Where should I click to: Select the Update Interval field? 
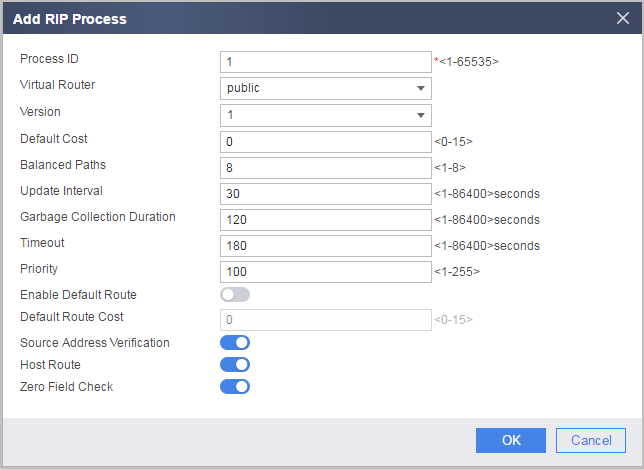[326, 194]
